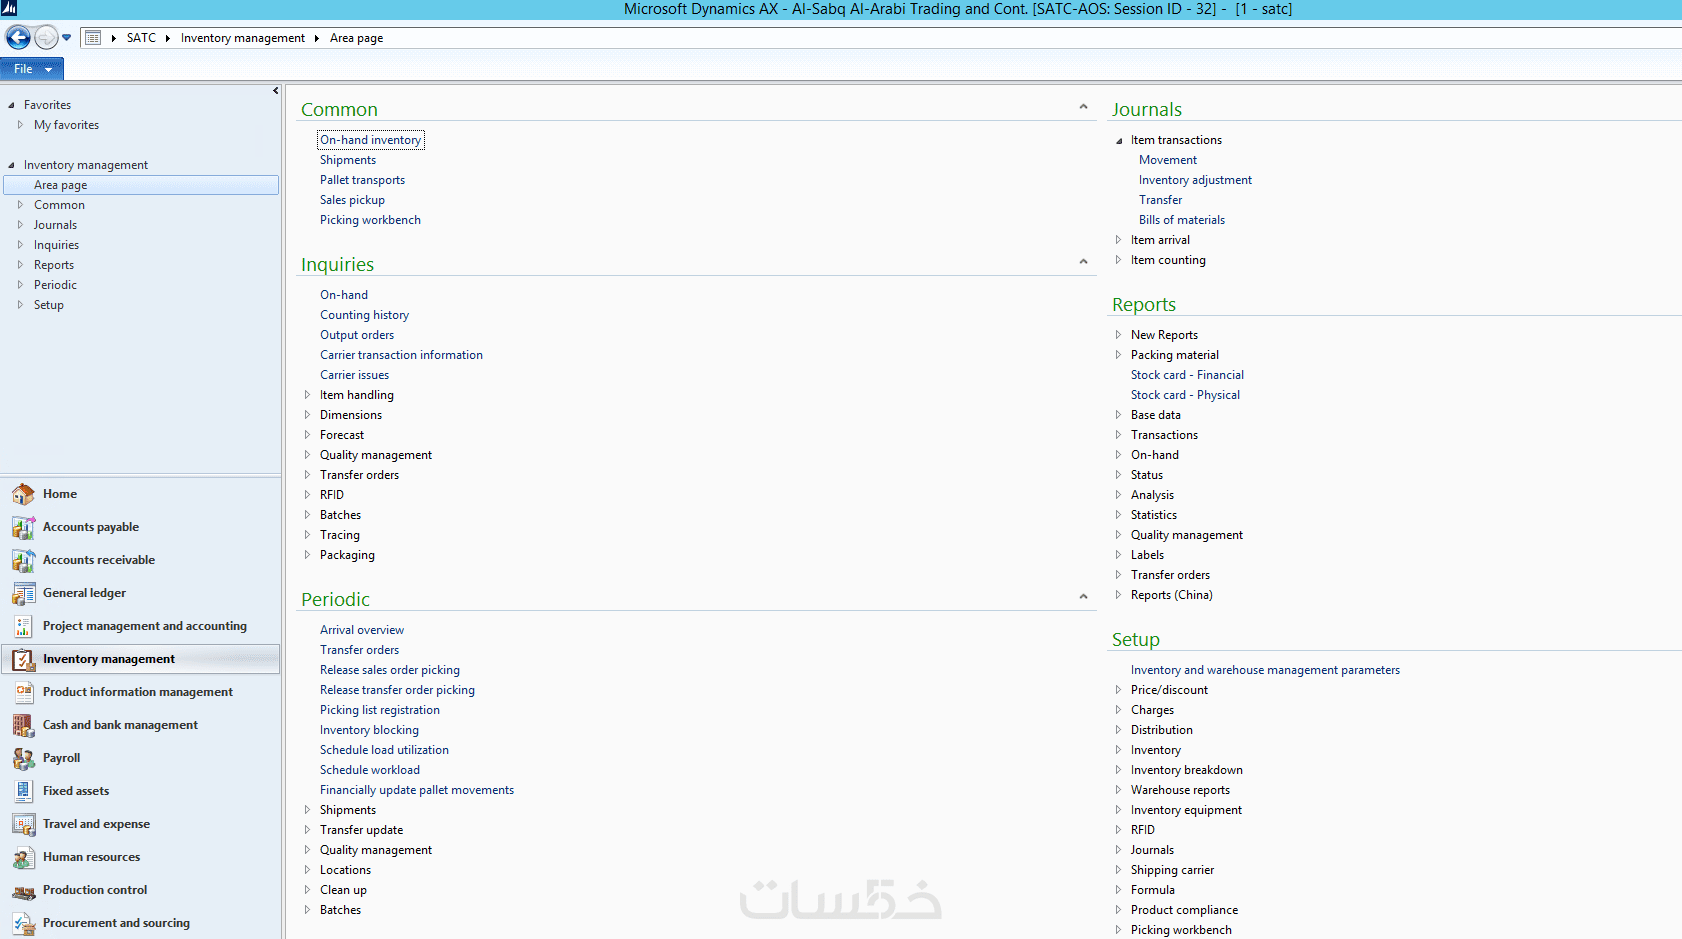Open Counting history inquiry link
The width and height of the screenshot is (1682, 939).
click(x=365, y=315)
